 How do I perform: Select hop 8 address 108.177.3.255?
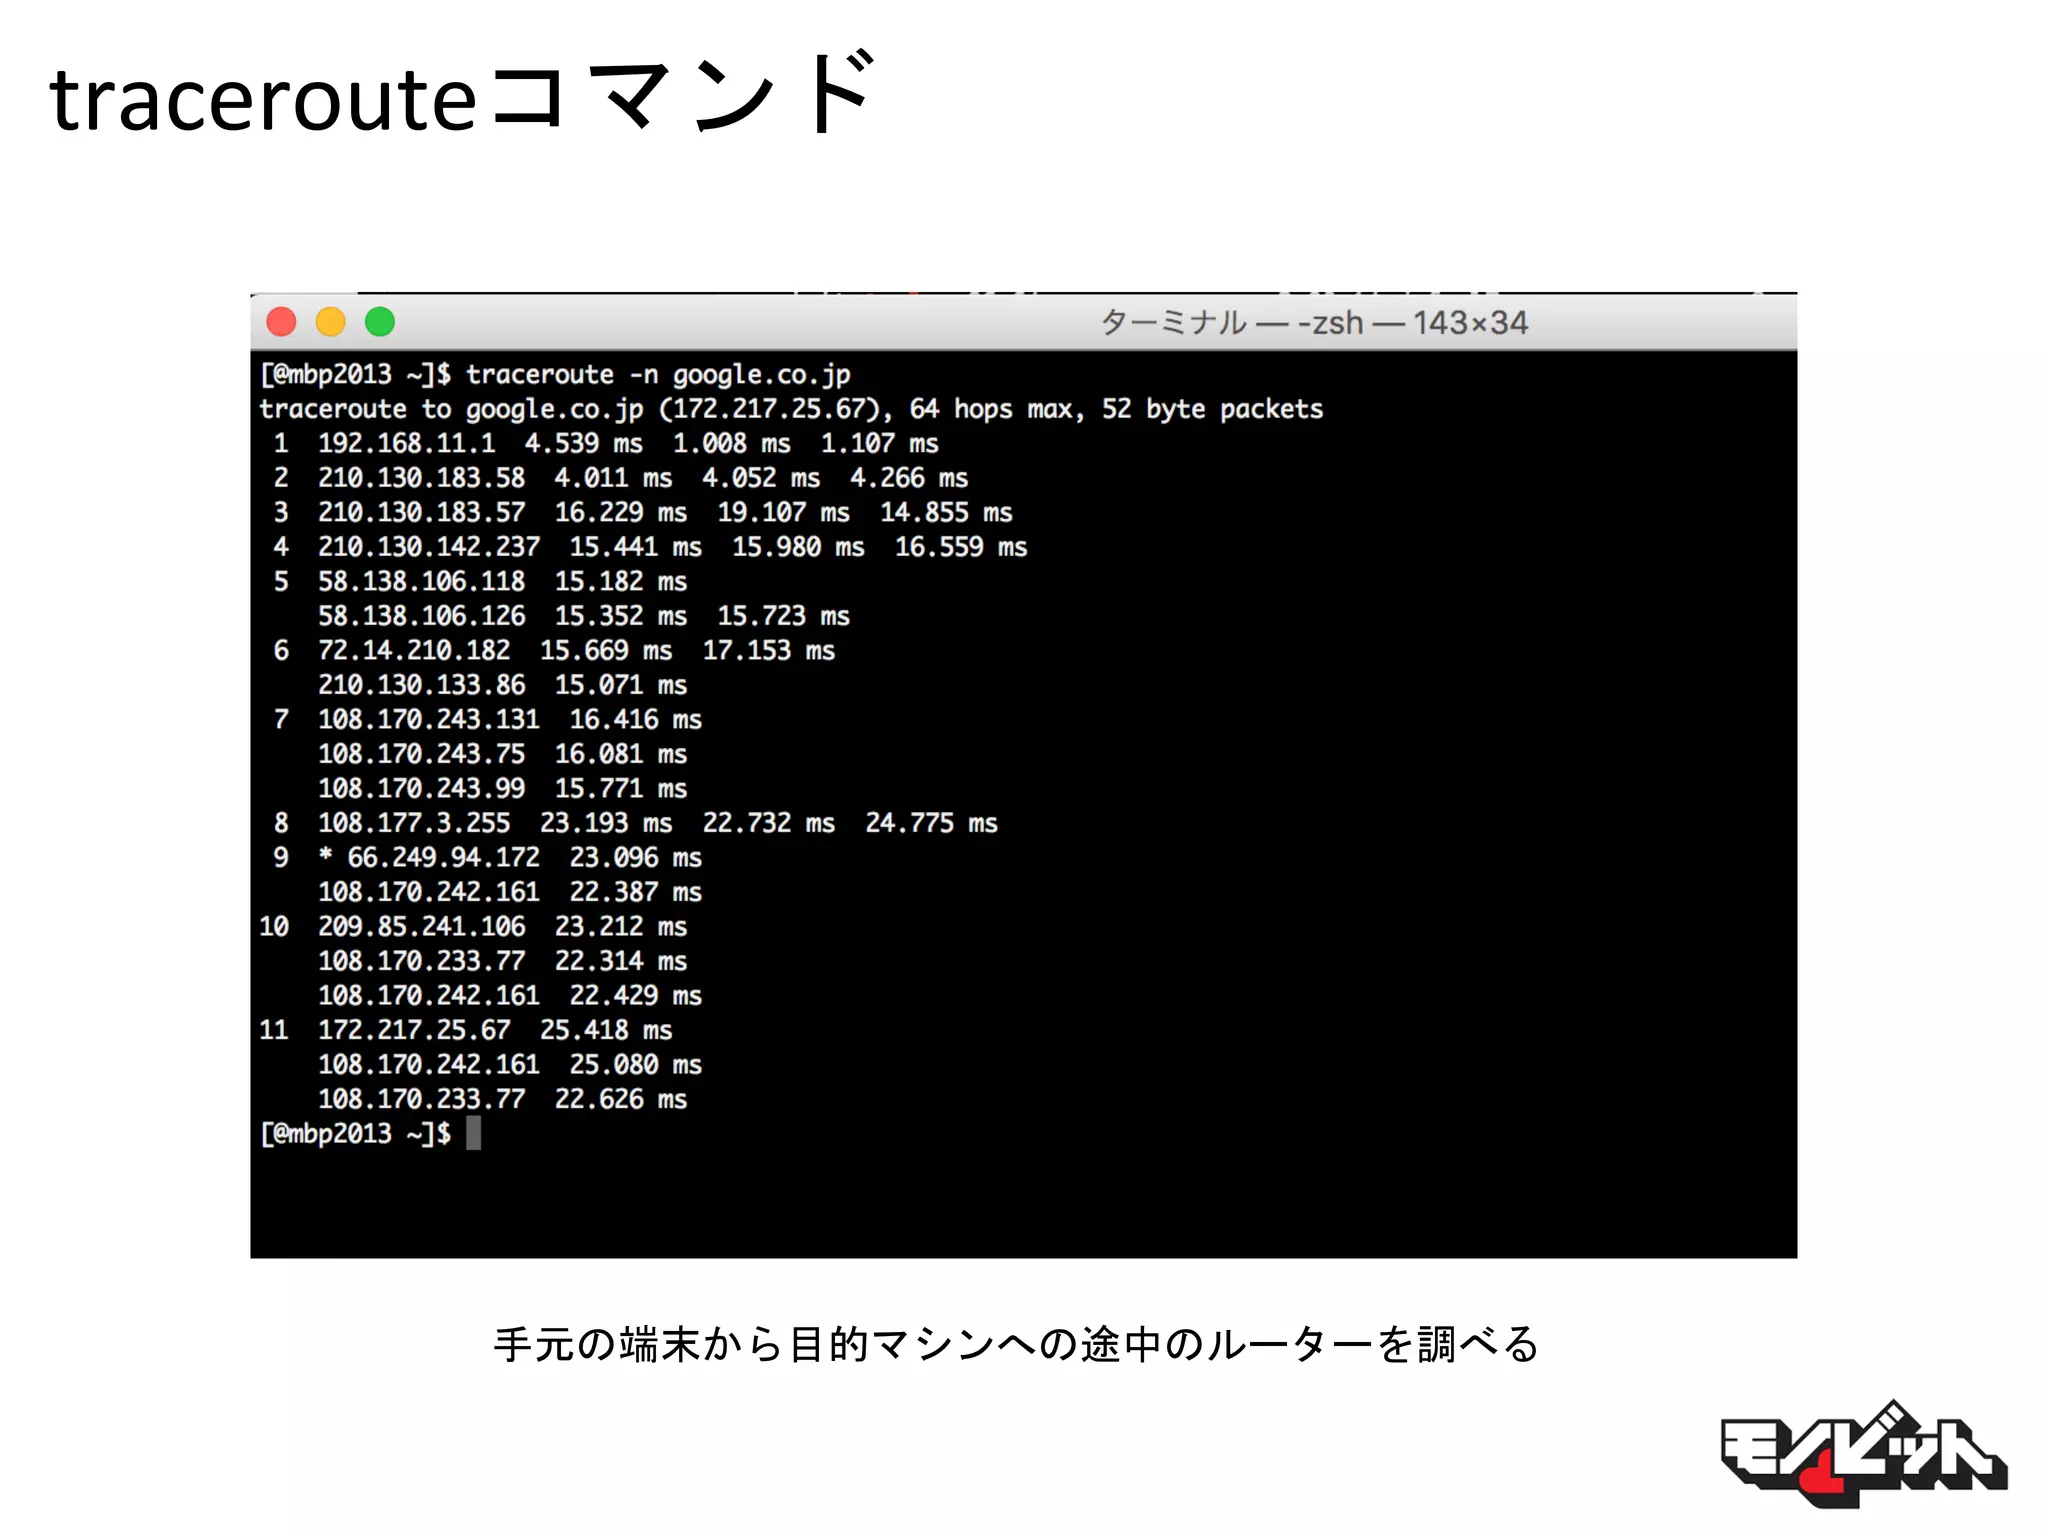click(x=414, y=823)
